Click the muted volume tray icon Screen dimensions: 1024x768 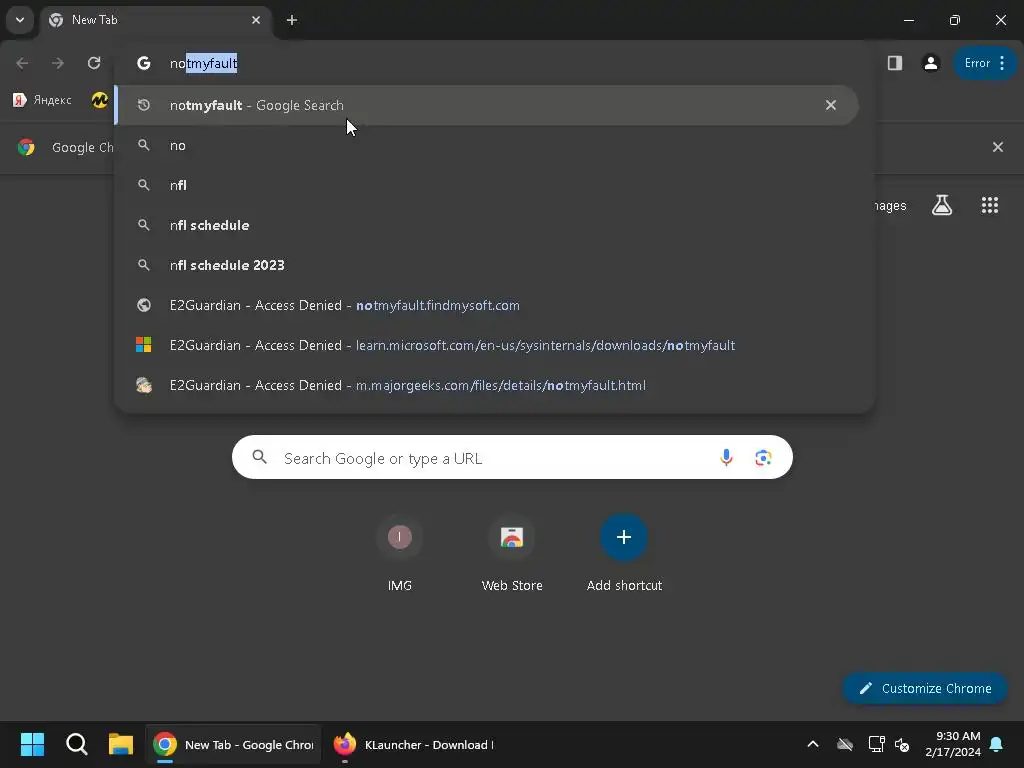pos(903,744)
